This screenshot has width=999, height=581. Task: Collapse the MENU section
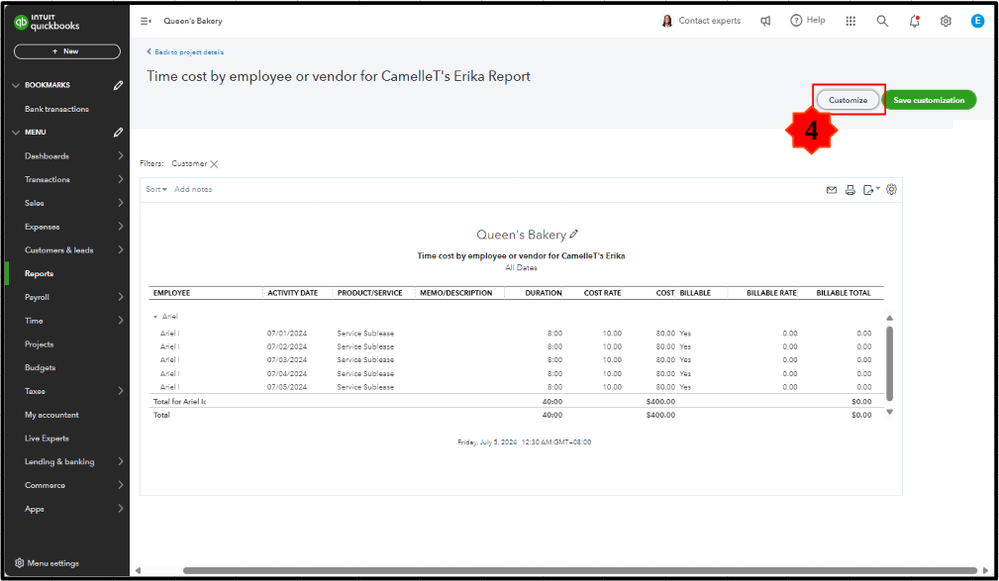click(16, 133)
